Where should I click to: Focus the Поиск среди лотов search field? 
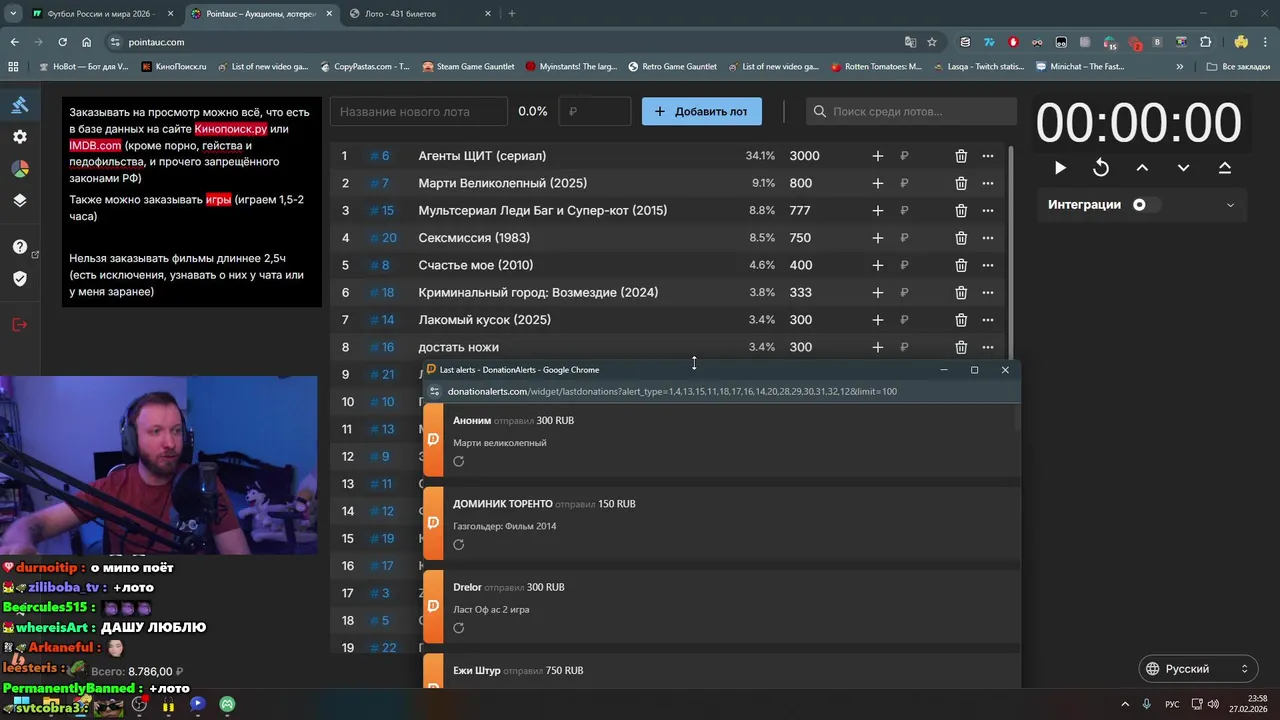(911, 111)
